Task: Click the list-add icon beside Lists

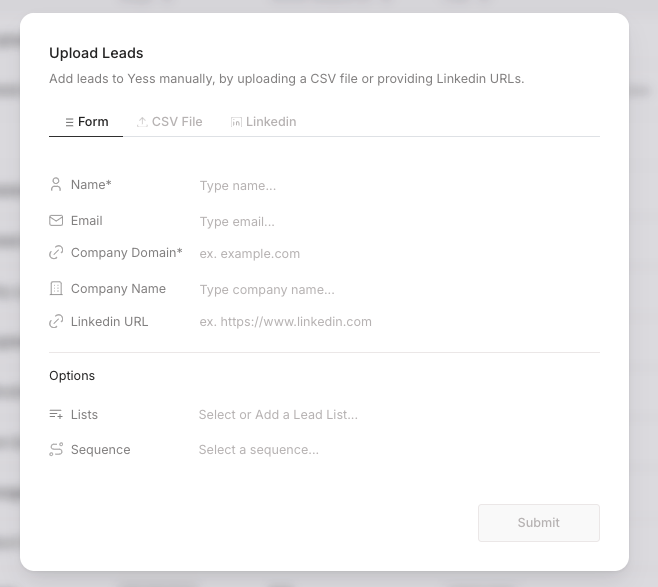Action: click(56, 415)
